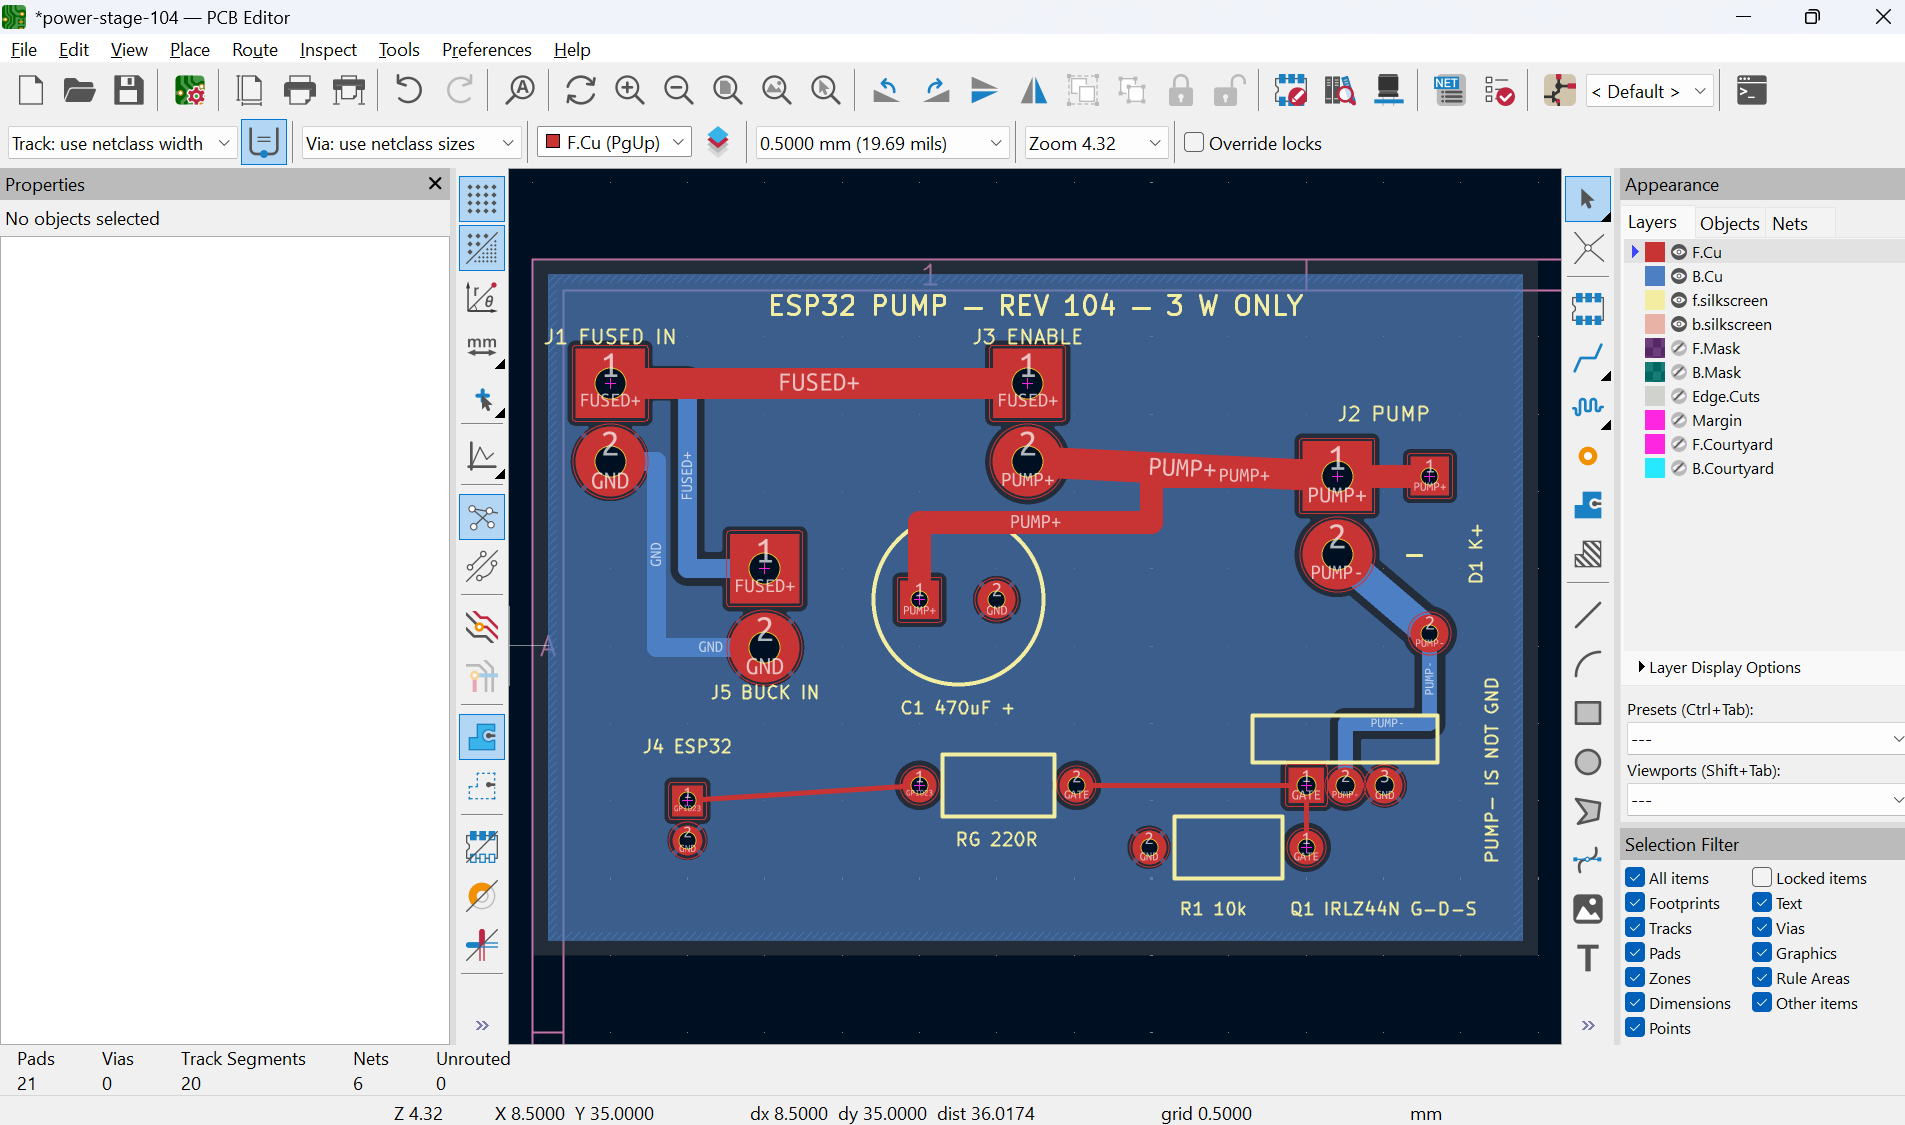Check Locked items in Selection Filter
This screenshot has height=1125, width=1905.
(1762, 878)
